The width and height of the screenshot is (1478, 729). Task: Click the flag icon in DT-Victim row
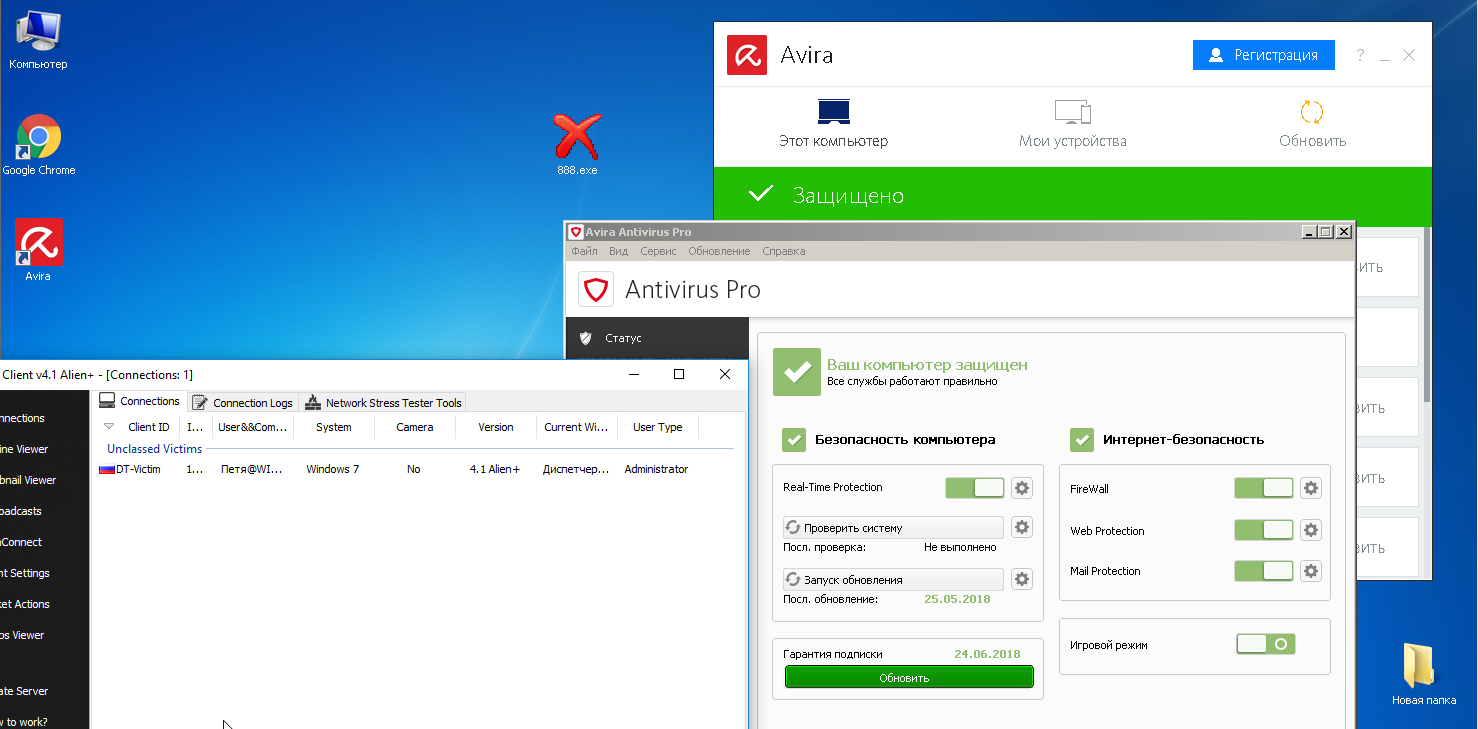tap(107, 469)
